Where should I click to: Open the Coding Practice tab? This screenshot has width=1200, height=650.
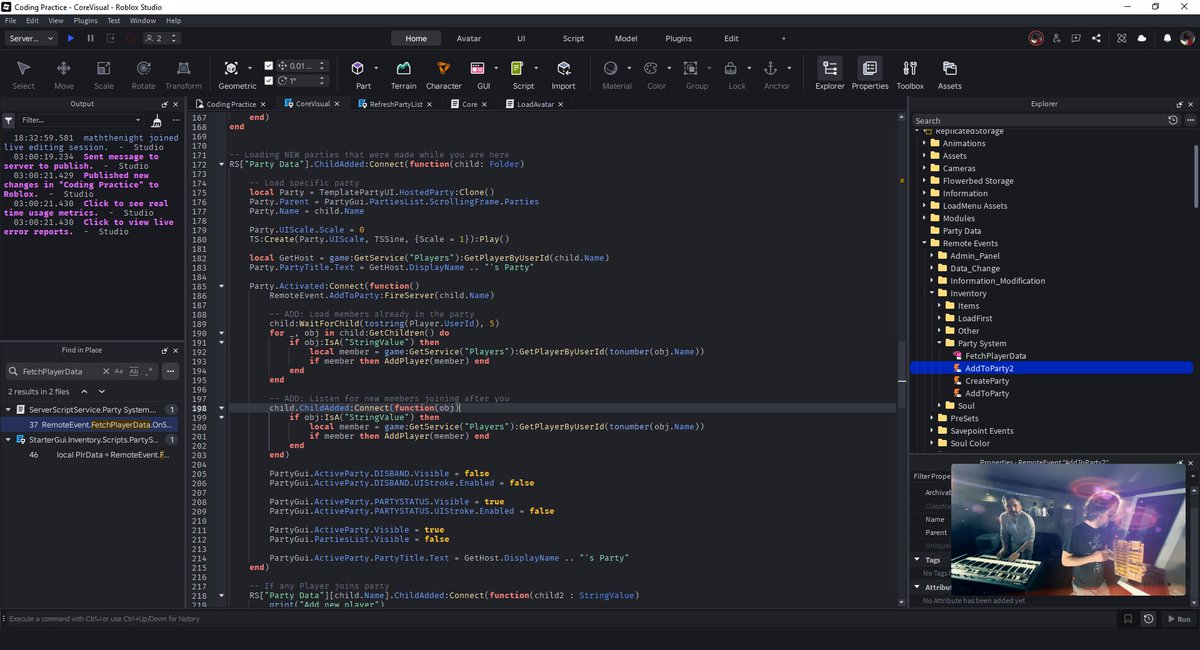coord(231,104)
